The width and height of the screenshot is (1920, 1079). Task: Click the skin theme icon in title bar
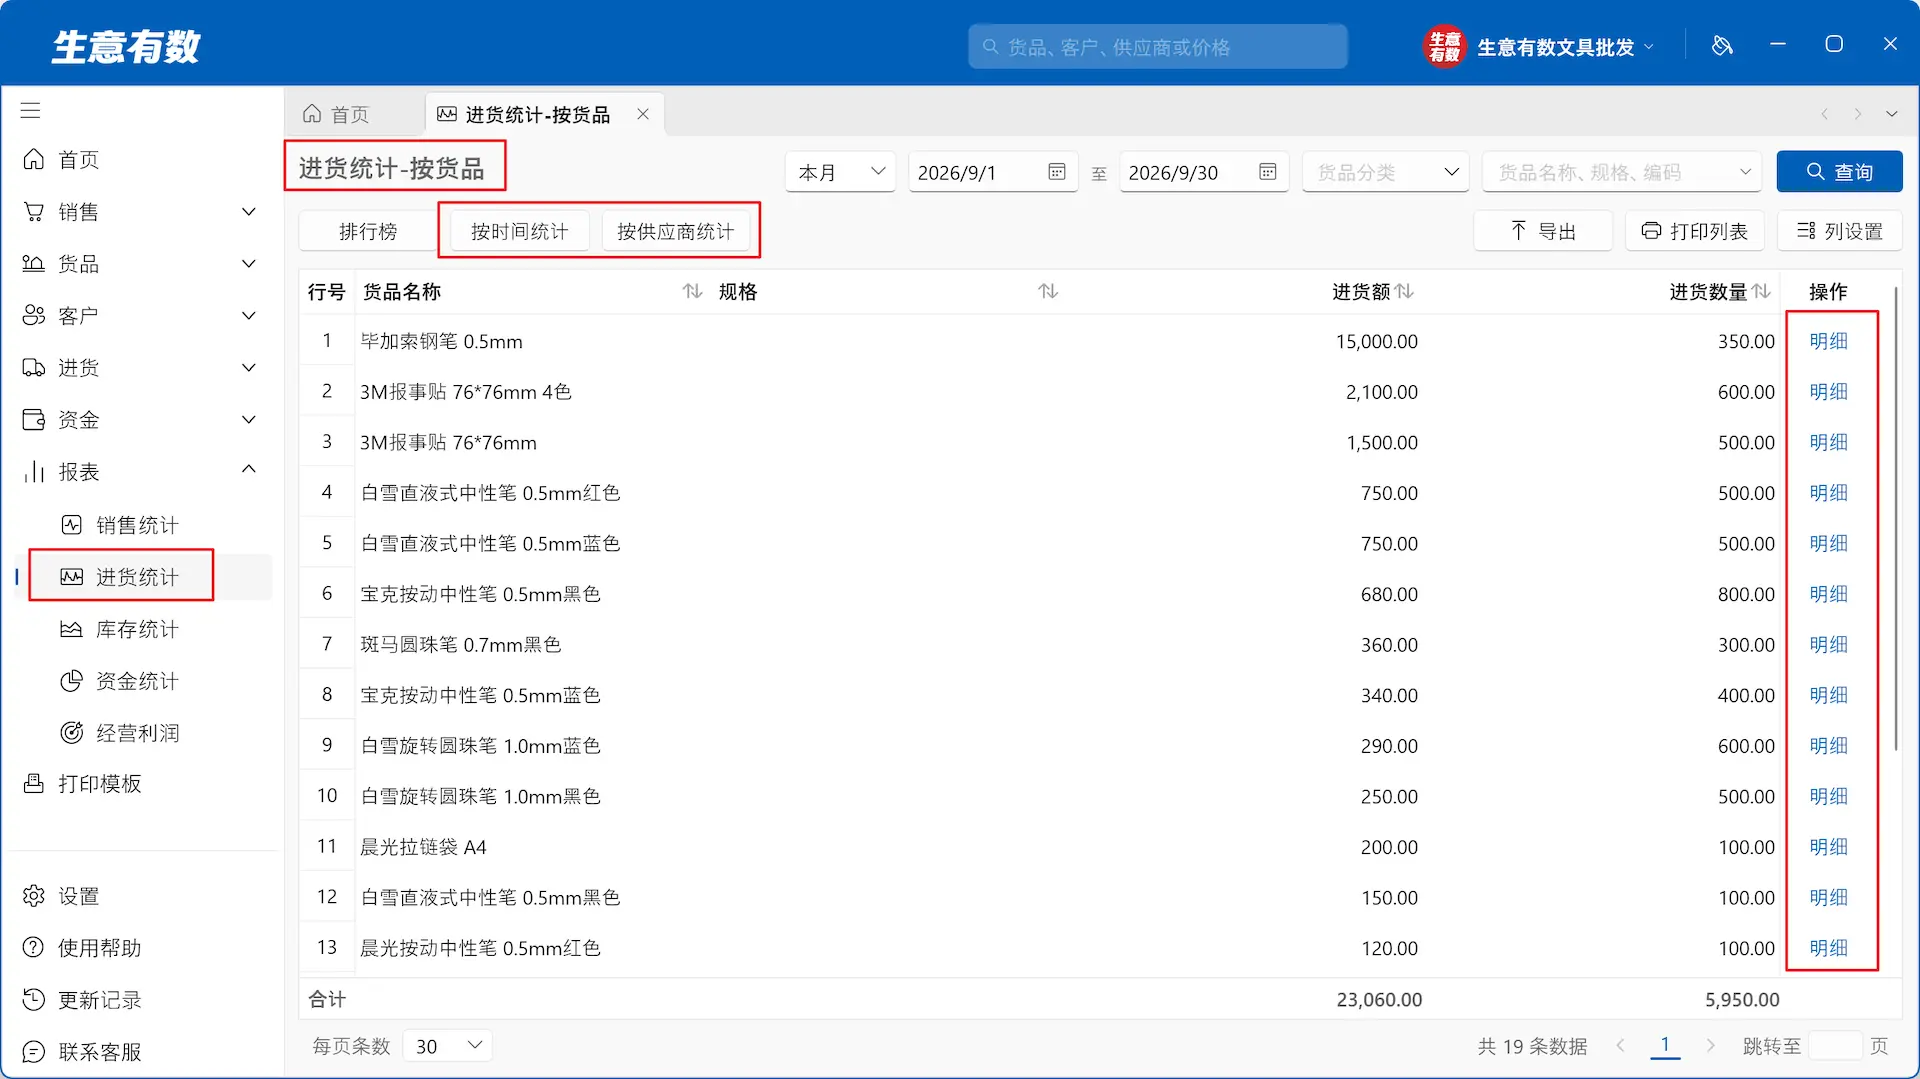1722,46
